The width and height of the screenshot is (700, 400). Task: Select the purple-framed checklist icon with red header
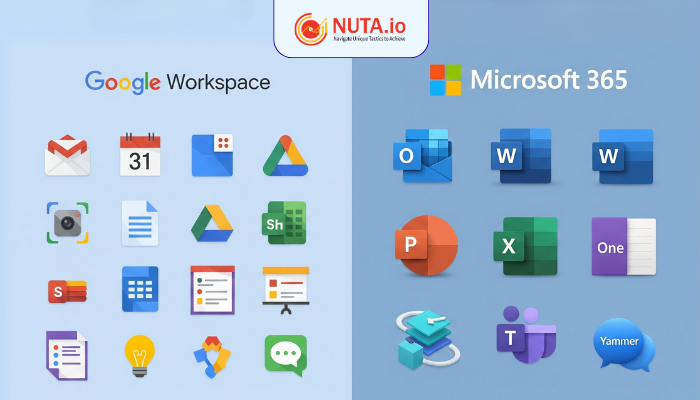(212, 290)
